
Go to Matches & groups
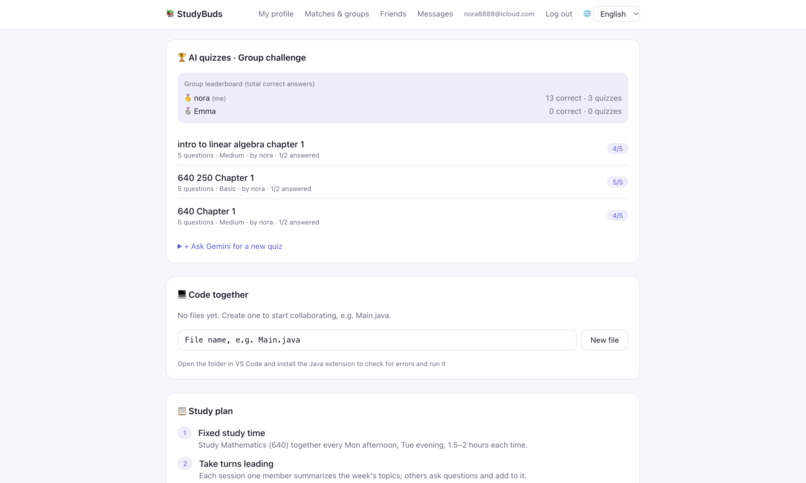point(337,14)
